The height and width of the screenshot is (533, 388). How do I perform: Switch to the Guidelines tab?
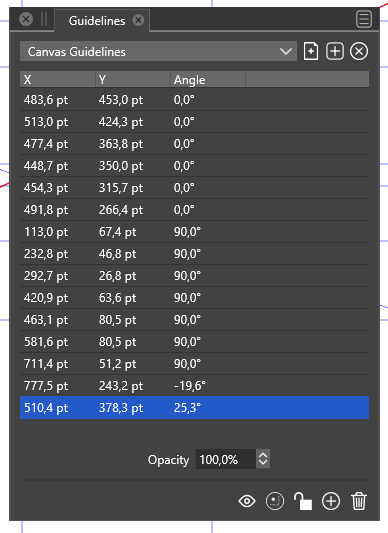pos(97,21)
